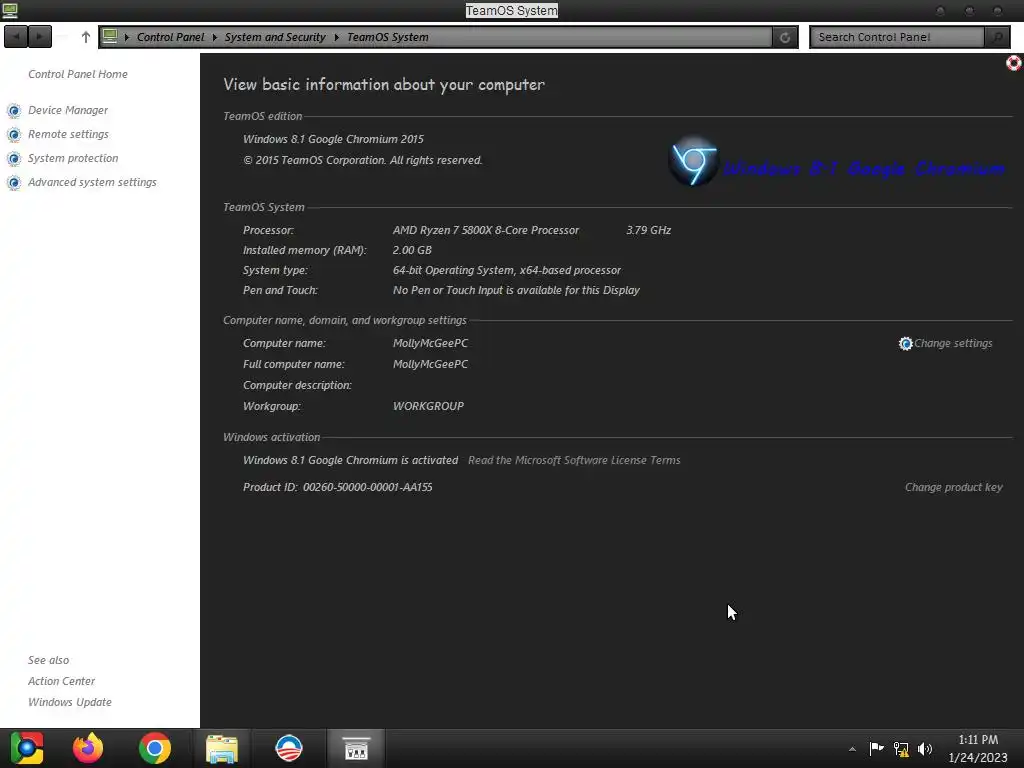The width and height of the screenshot is (1024, 768).
Task: Click the shield icon beside System protection
Action: tap(14, 159)
